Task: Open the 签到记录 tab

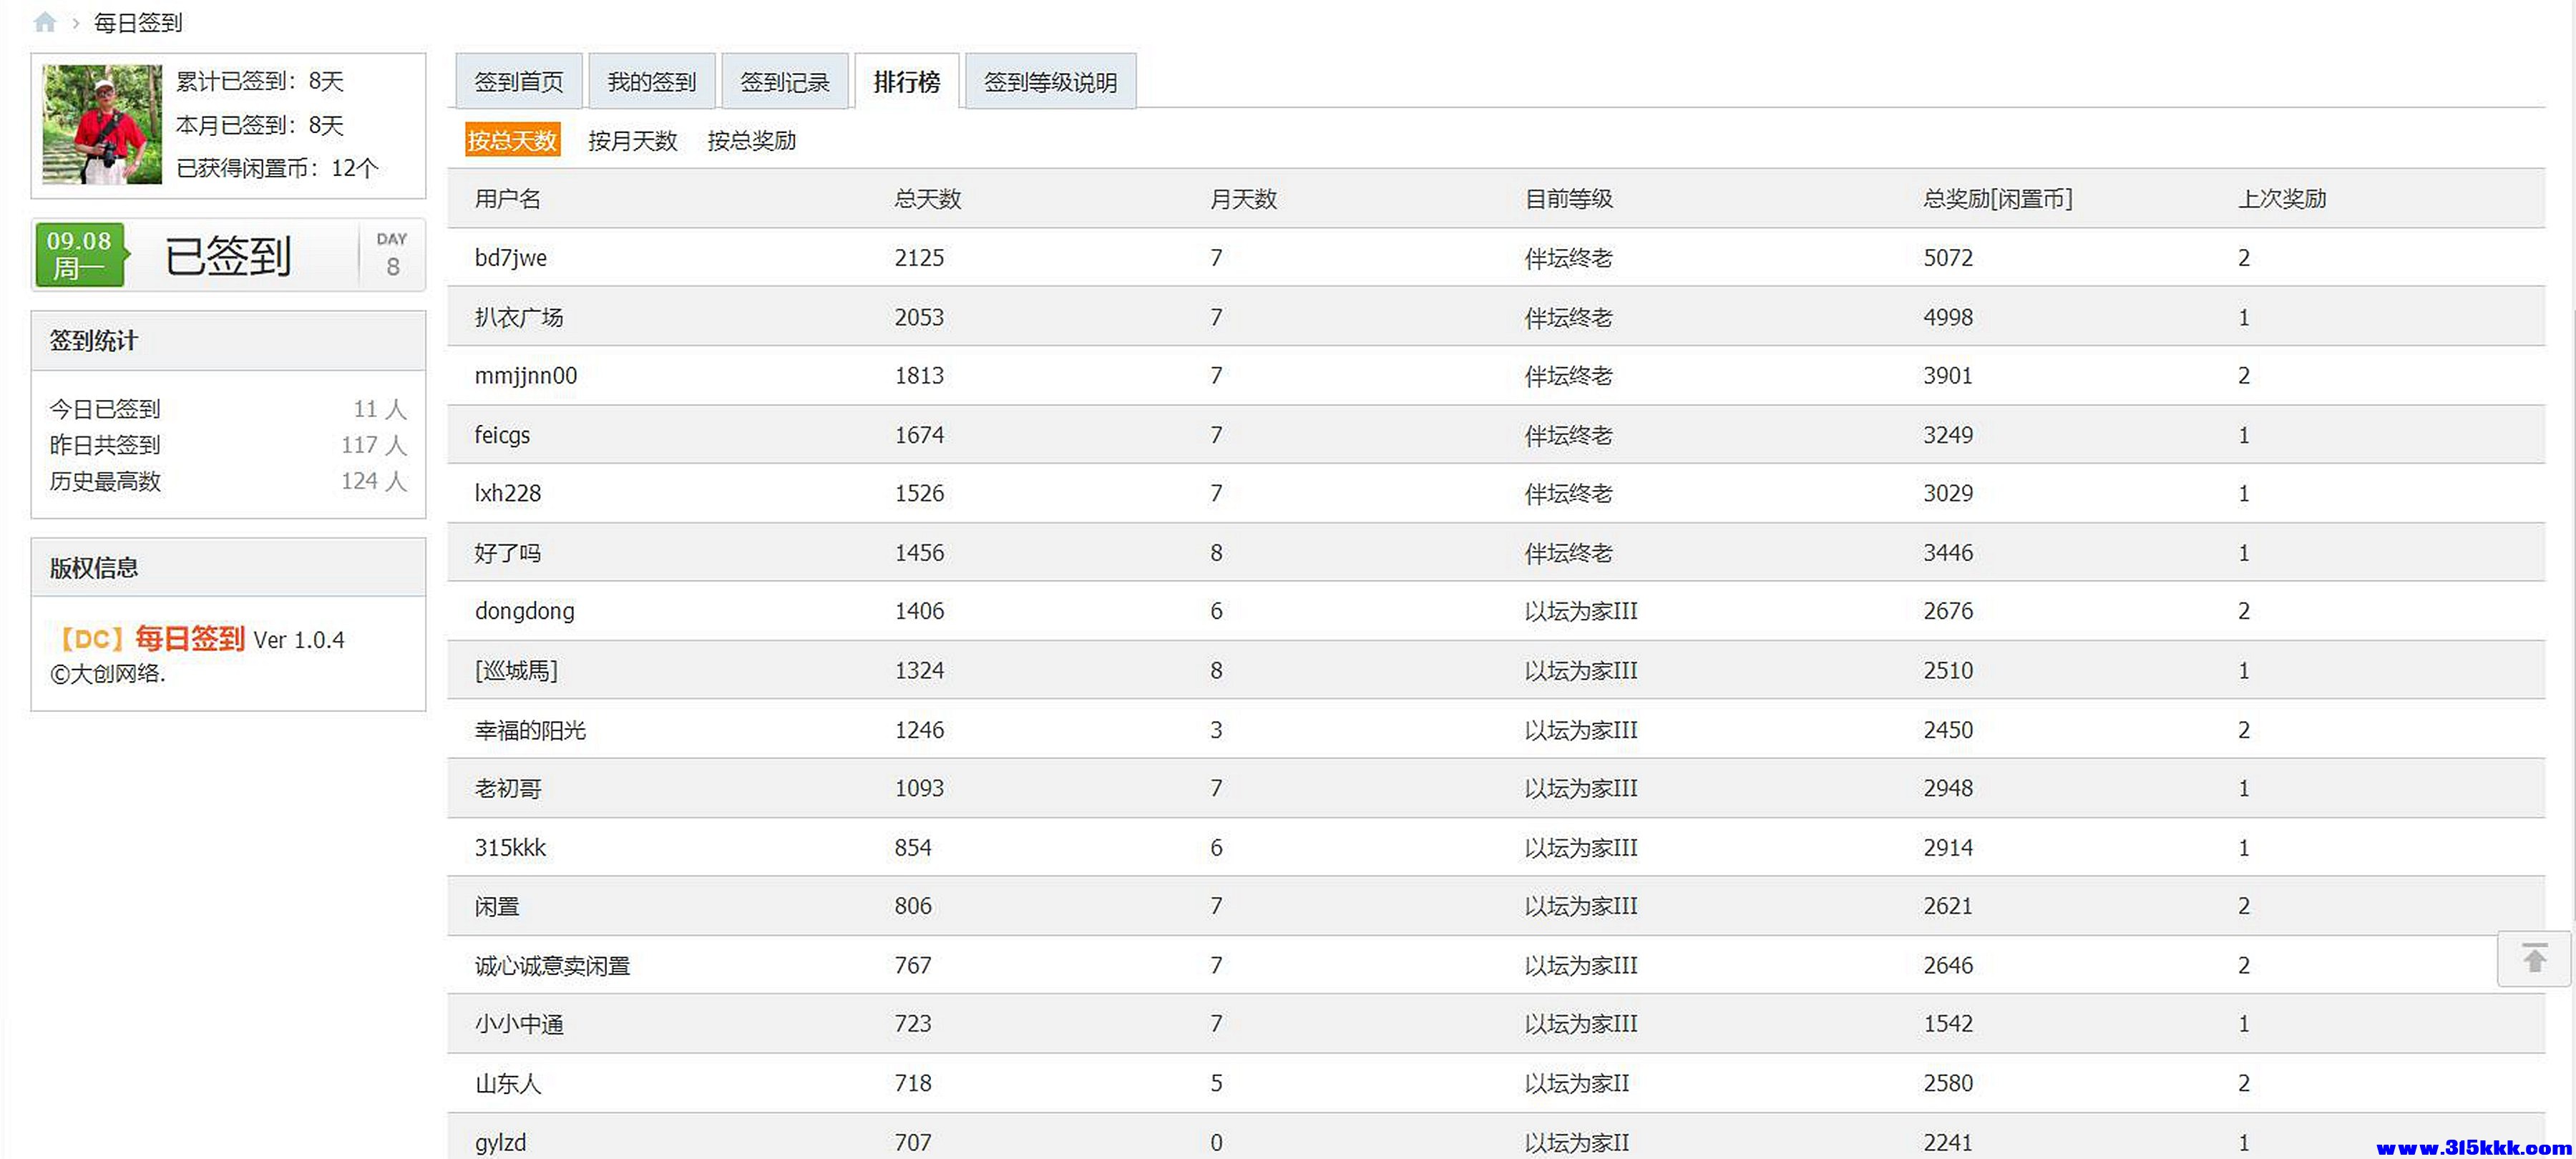Action: click(784, 82)
